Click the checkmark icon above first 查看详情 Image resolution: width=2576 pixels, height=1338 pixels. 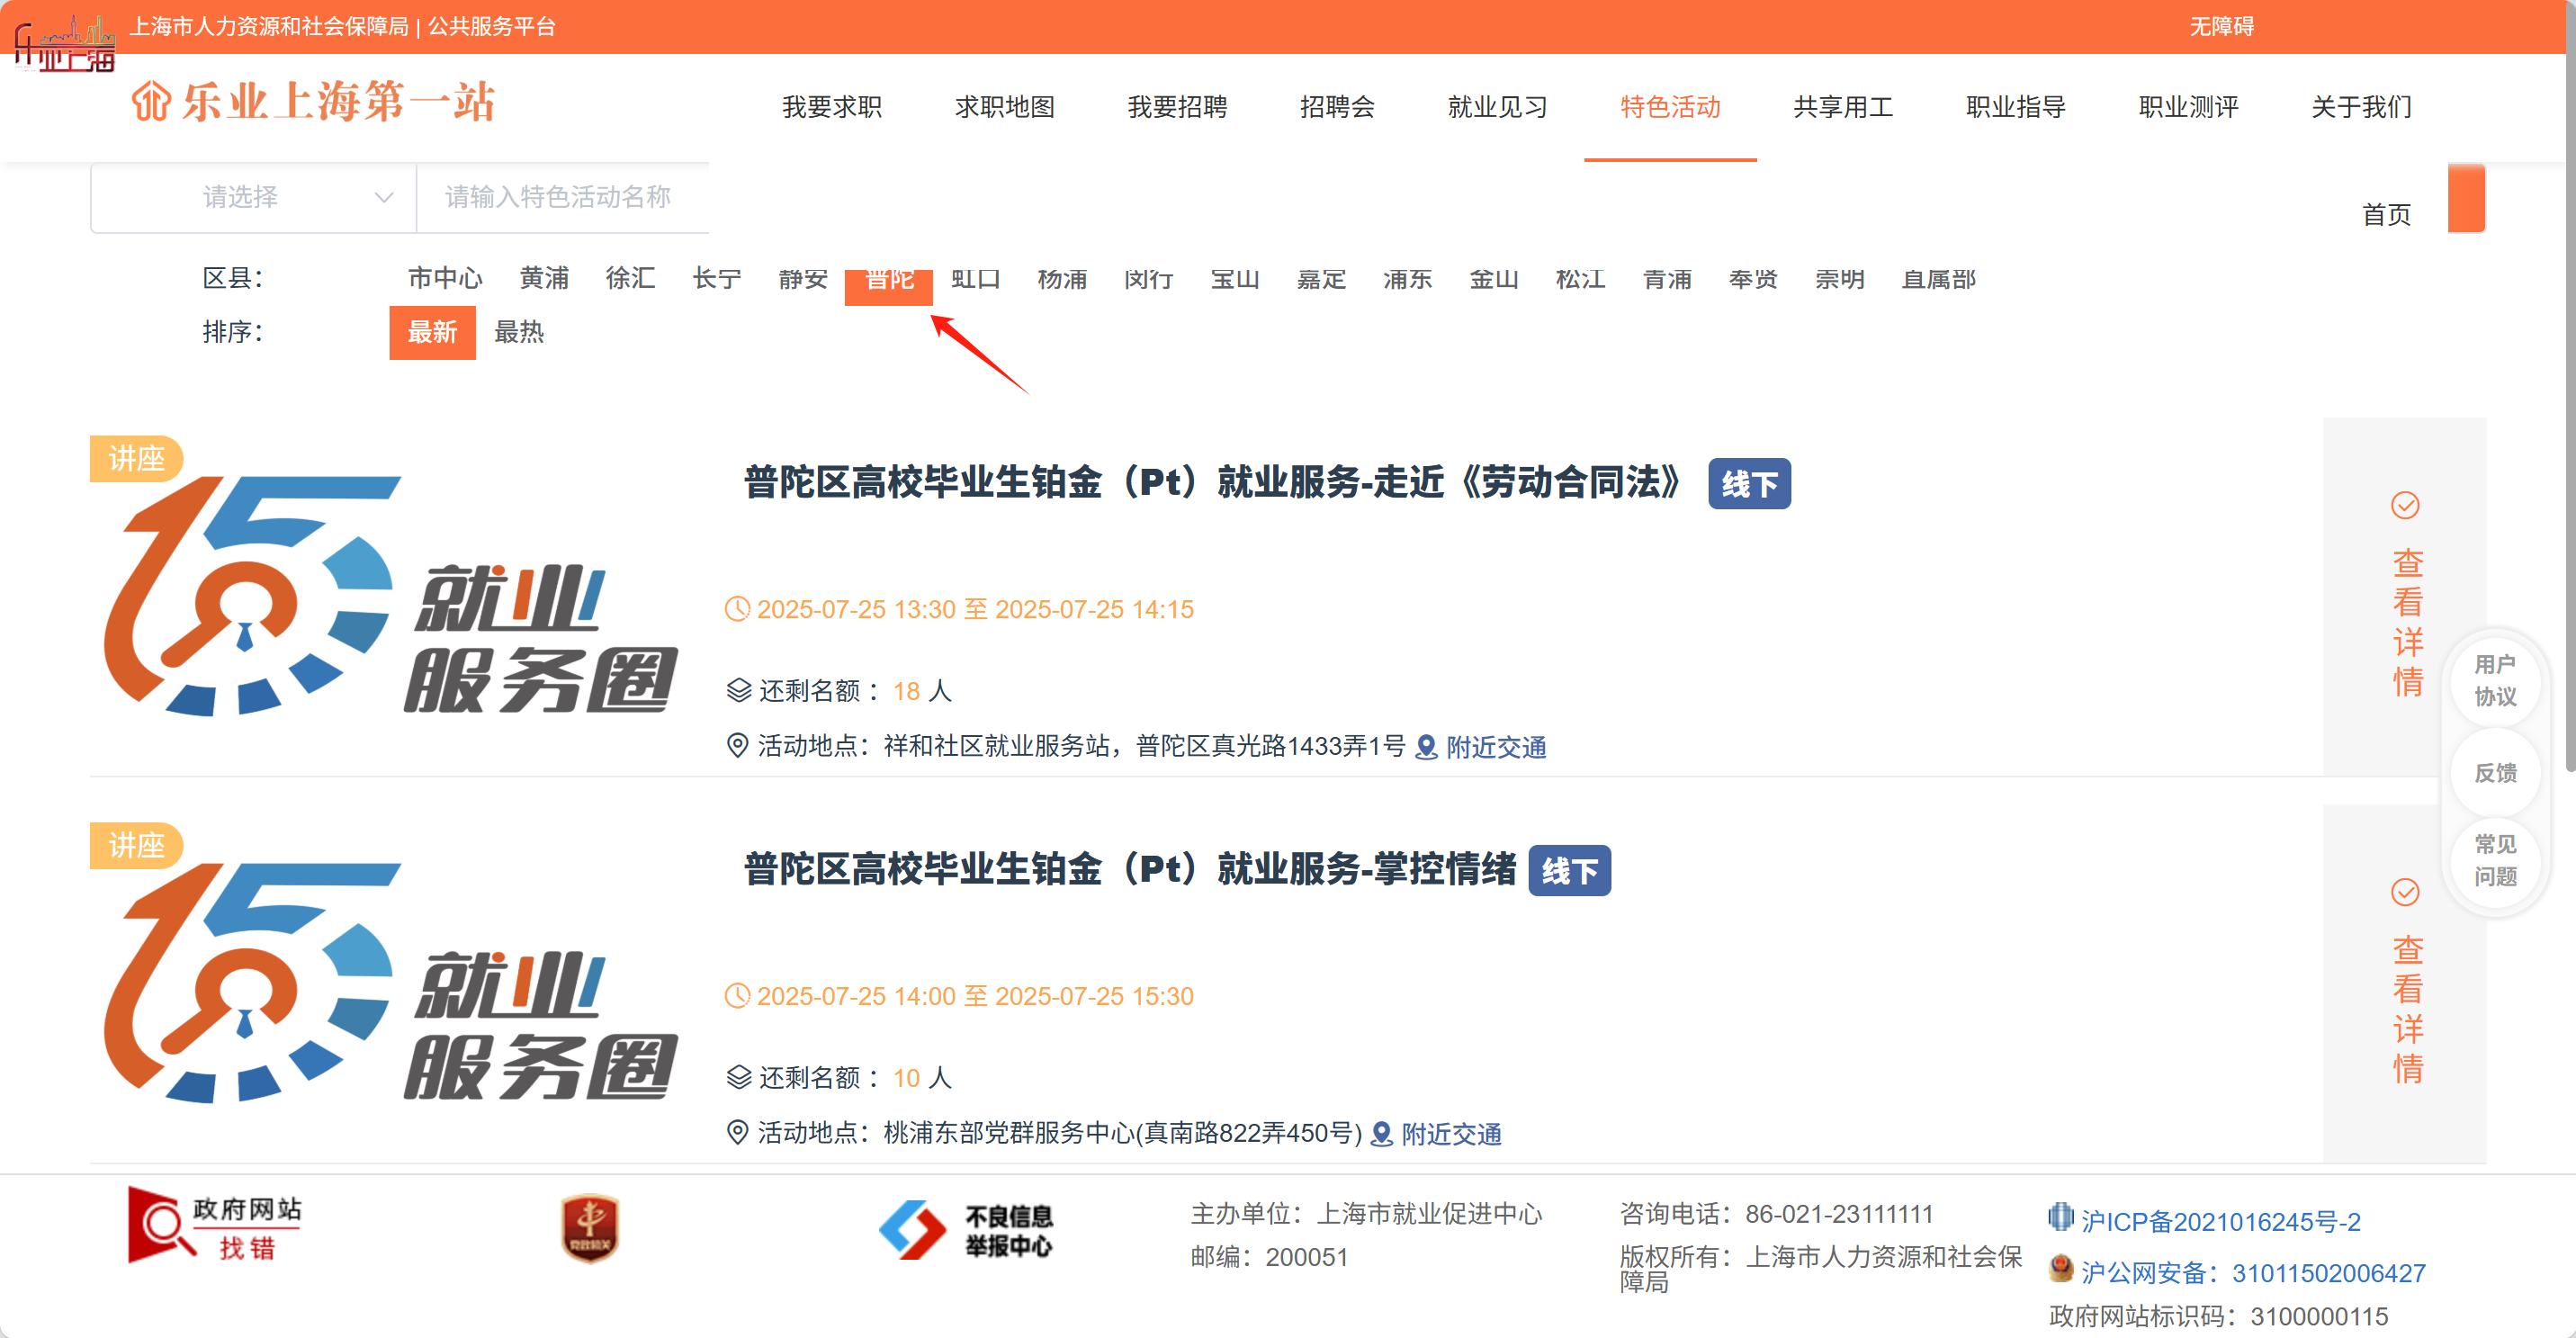[2404, 506]
